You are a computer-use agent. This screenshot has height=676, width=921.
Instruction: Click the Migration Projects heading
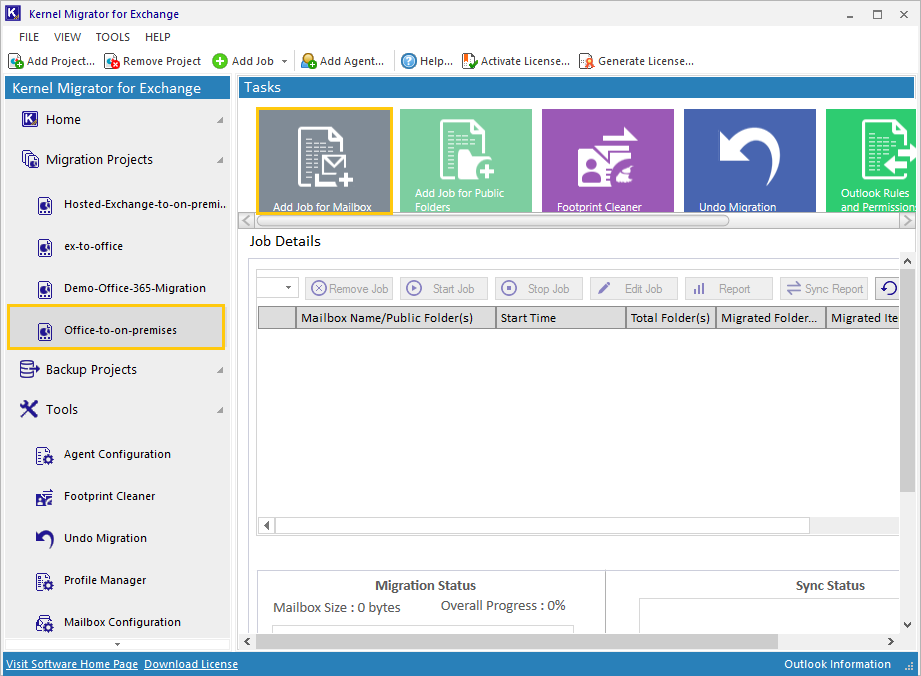(99, 159)
